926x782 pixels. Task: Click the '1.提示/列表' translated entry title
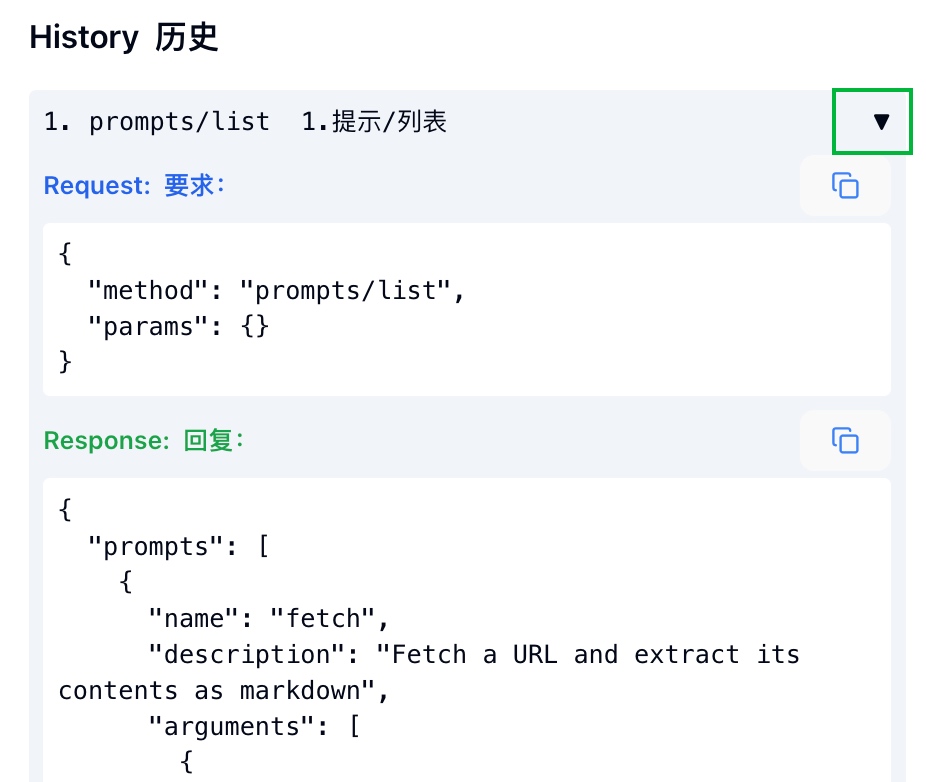pyautogui.click(x=374, y=122)
